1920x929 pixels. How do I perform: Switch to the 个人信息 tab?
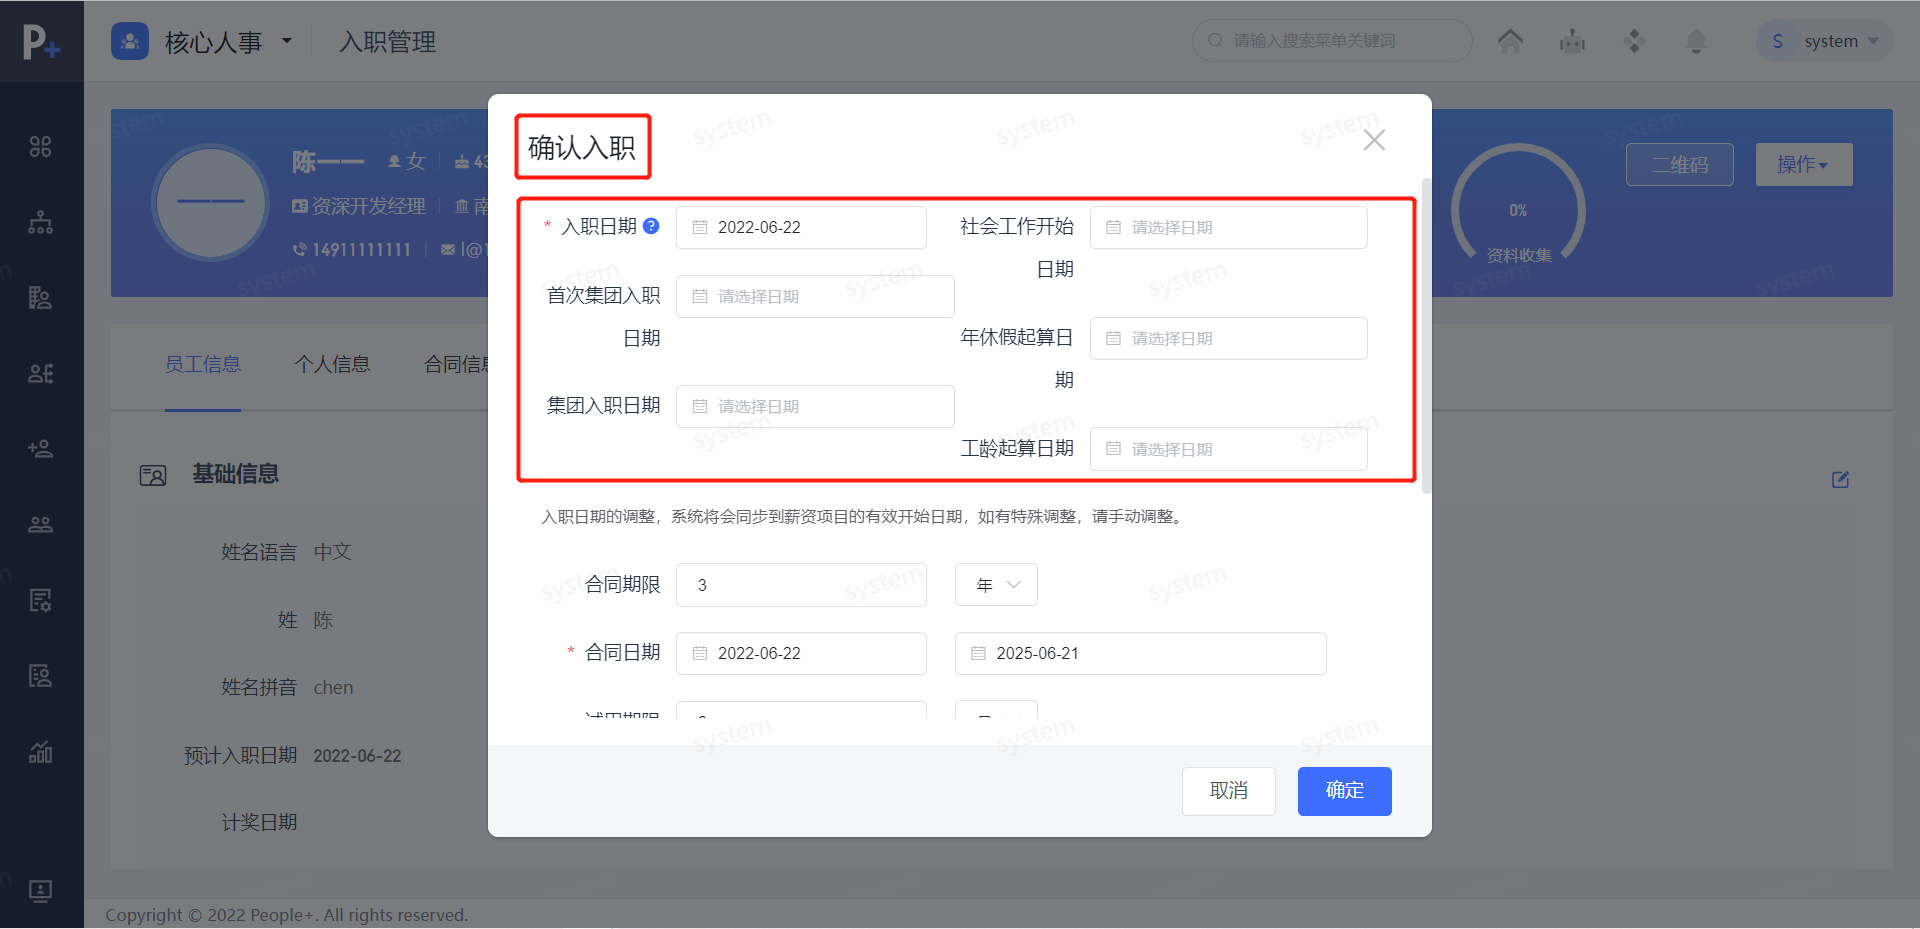click(331, 364)
